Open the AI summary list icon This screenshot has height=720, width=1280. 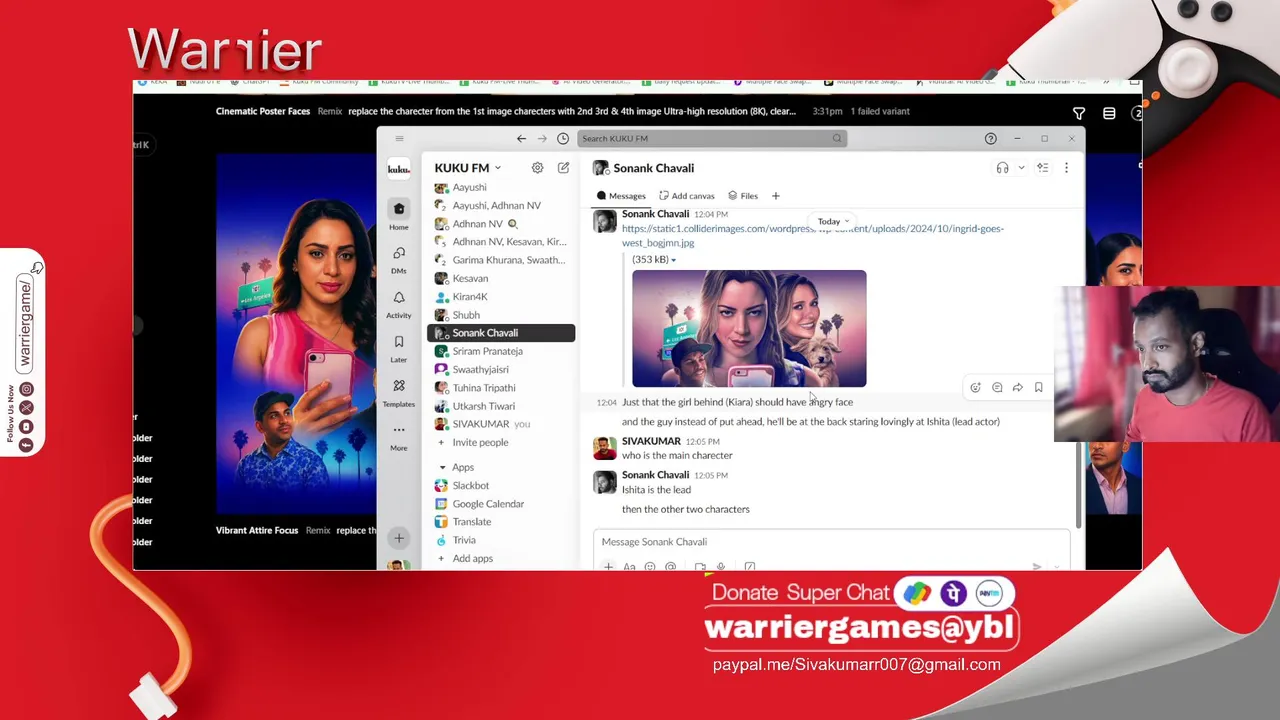point(1042,168)
